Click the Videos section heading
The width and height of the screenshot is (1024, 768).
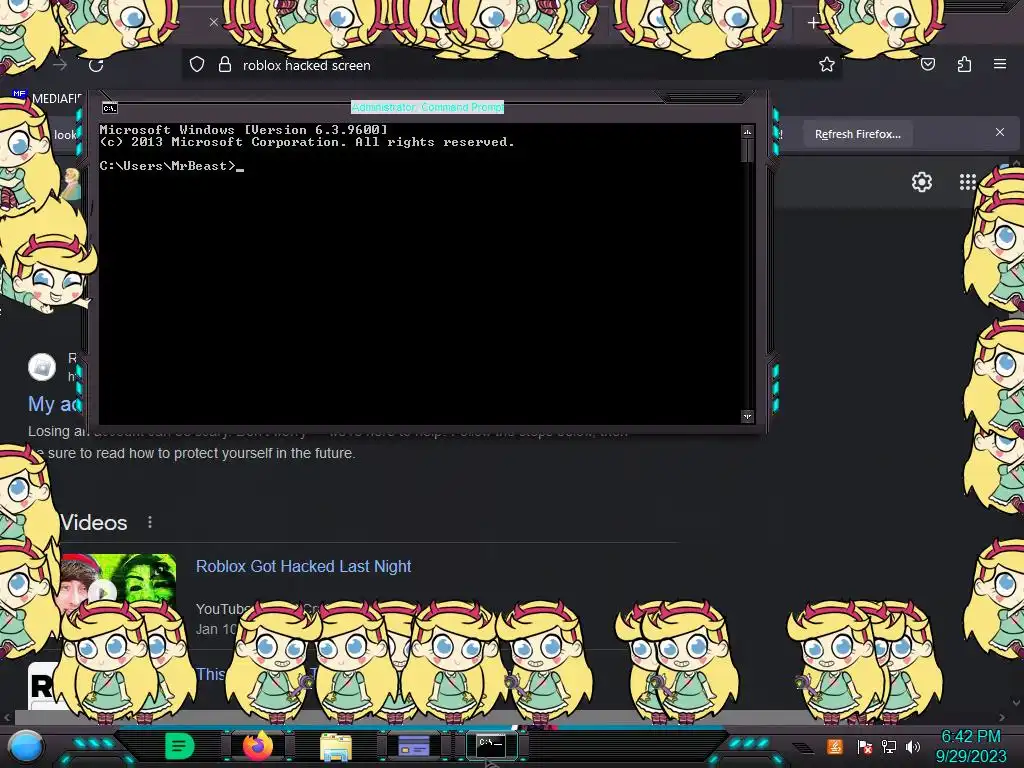click(x=93, y=522)
